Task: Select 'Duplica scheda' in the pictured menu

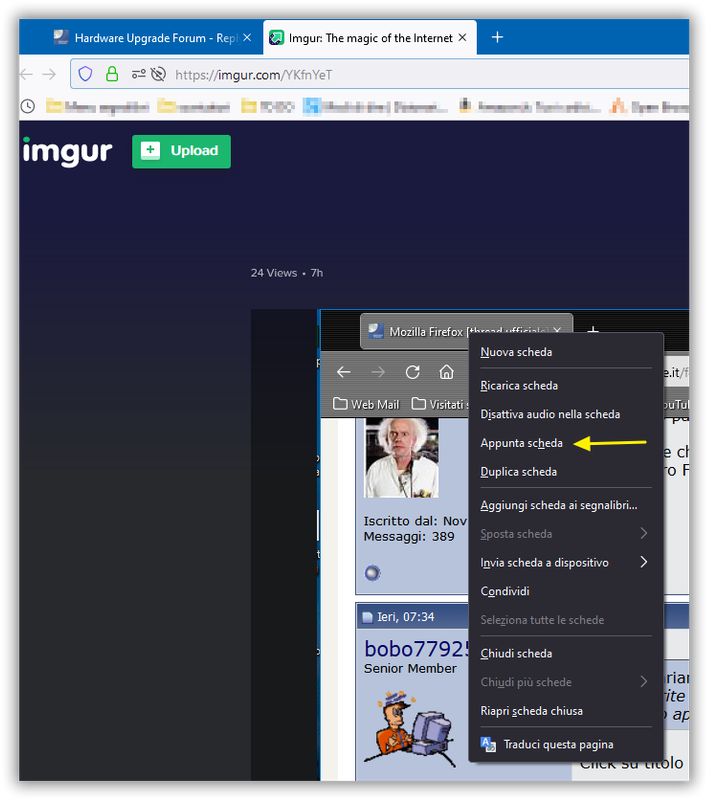Action: point(566,471)
